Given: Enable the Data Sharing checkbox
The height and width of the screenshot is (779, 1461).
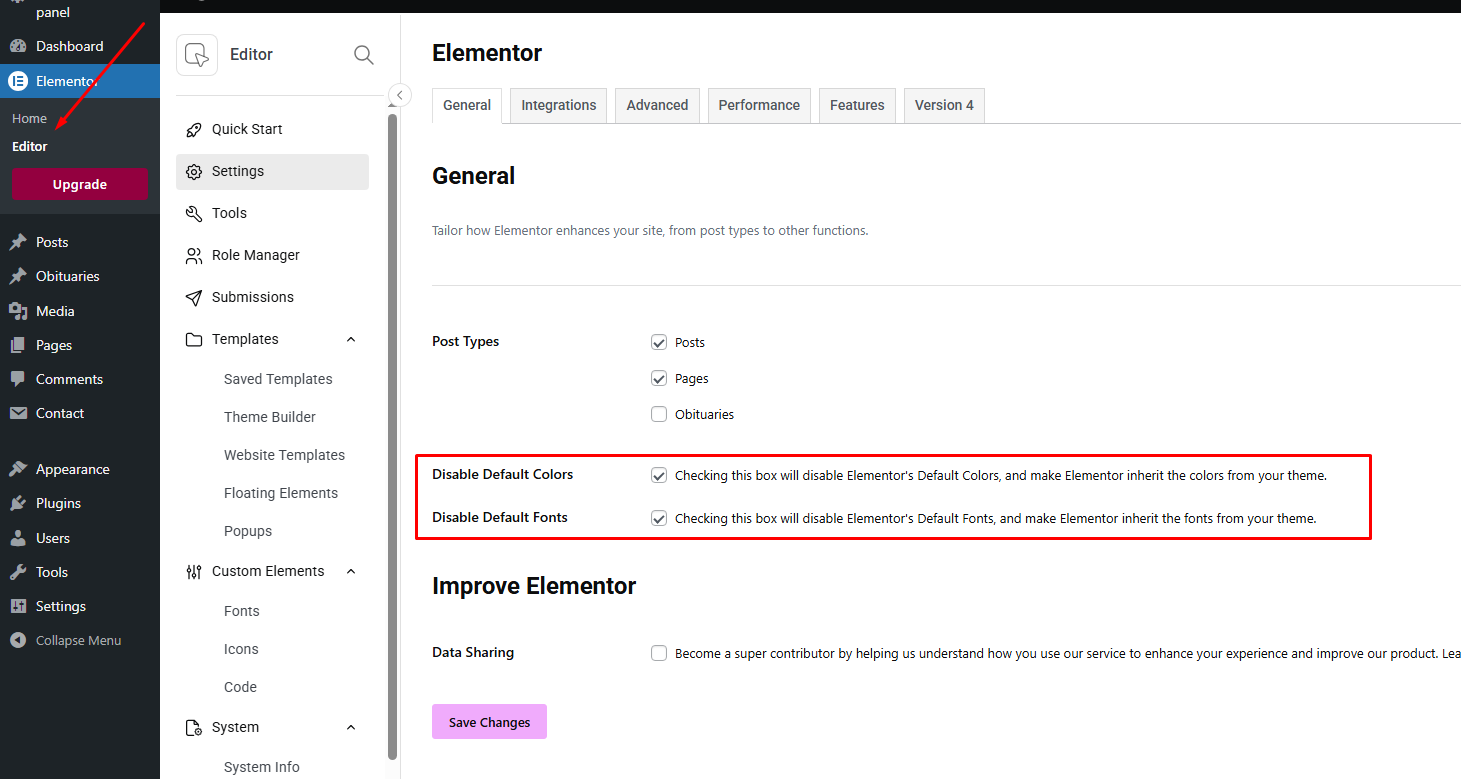Looking at the screenshot, I should (659, 653).
